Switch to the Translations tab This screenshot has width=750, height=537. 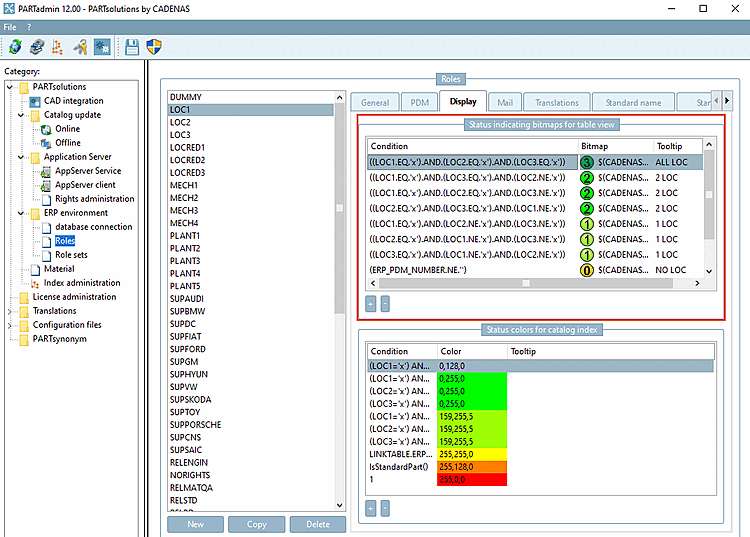[556, 102]
